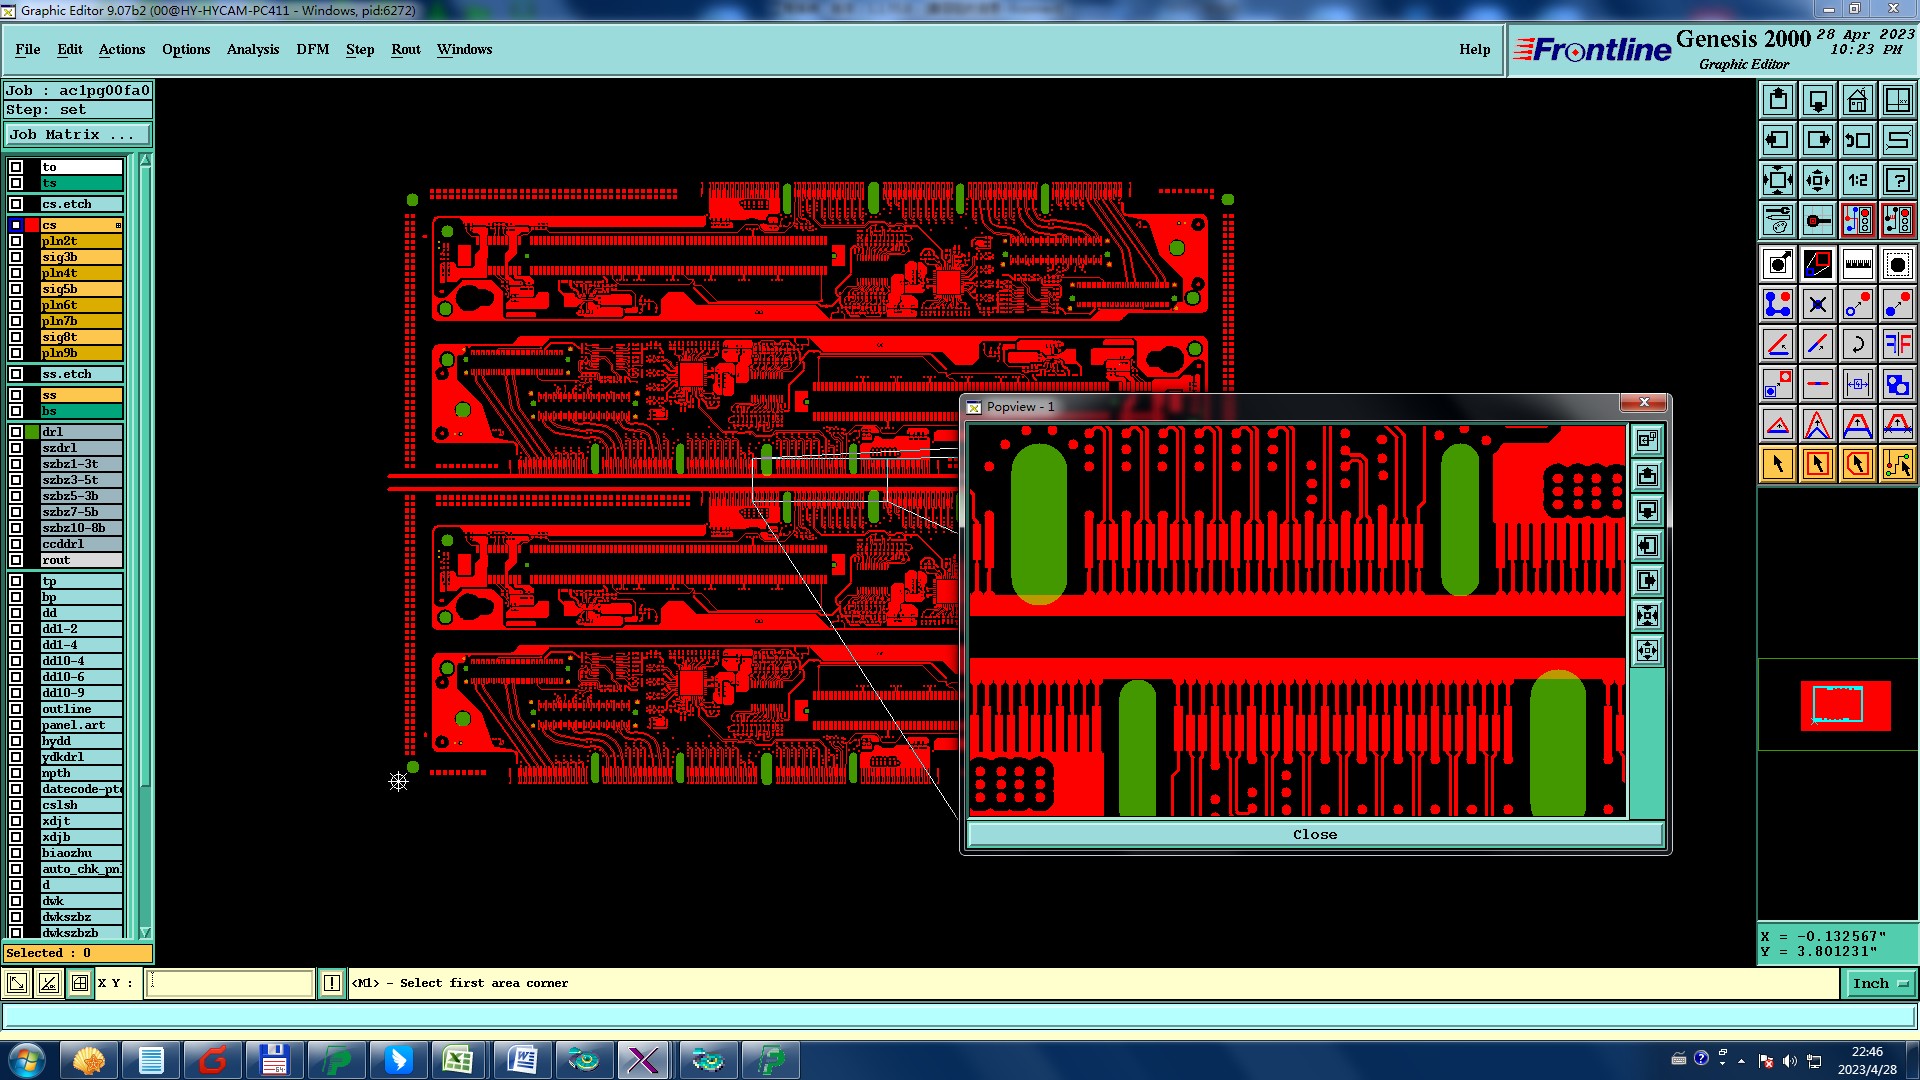
Task: Click the 1:2 zoom scale icon
Action: pyautogui.click(x=1857, y=180)
